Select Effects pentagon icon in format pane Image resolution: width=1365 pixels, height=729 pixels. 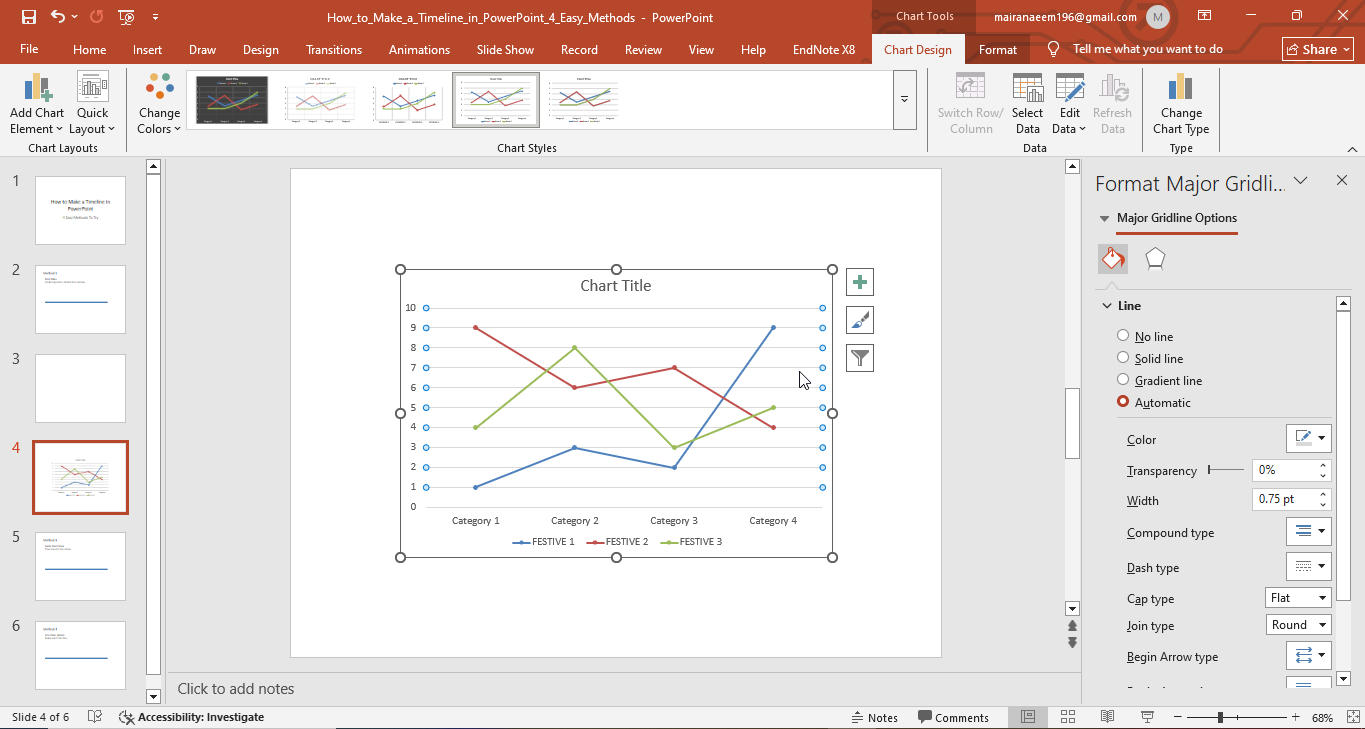pyautogui.click(x=1155, y=259)
